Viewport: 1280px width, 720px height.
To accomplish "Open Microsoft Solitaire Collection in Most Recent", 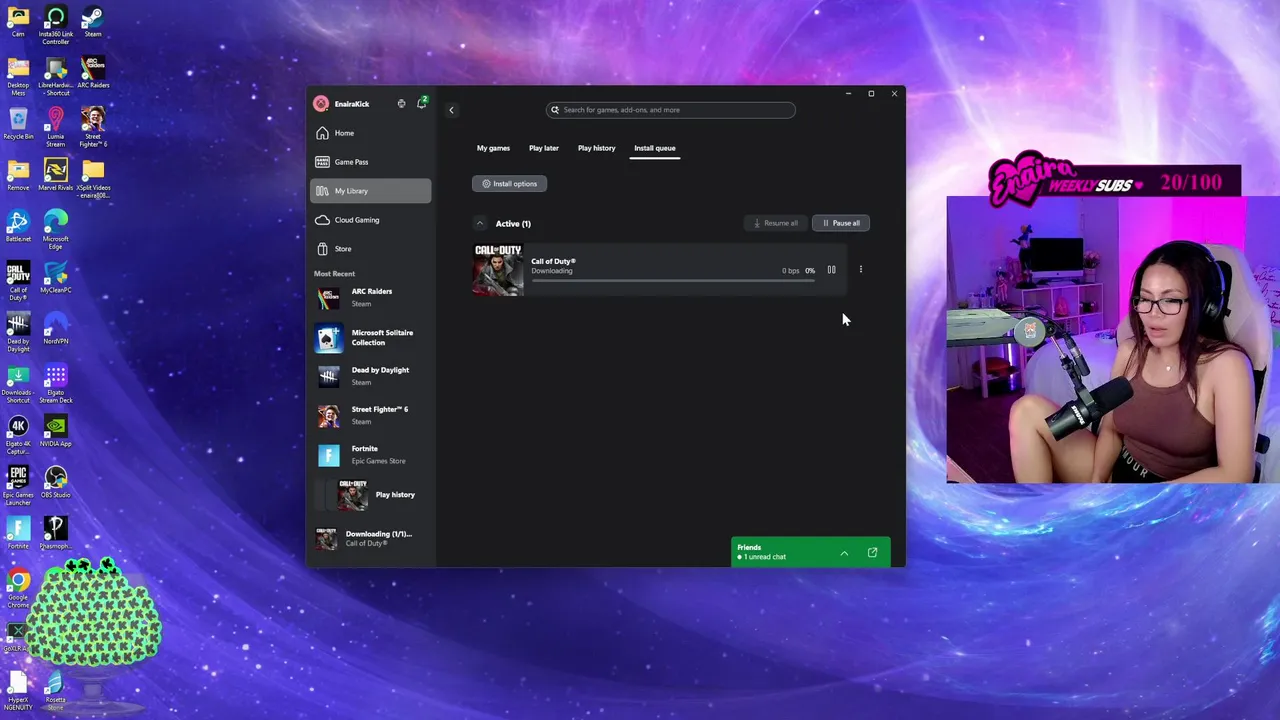I will (x=370, y=338).
